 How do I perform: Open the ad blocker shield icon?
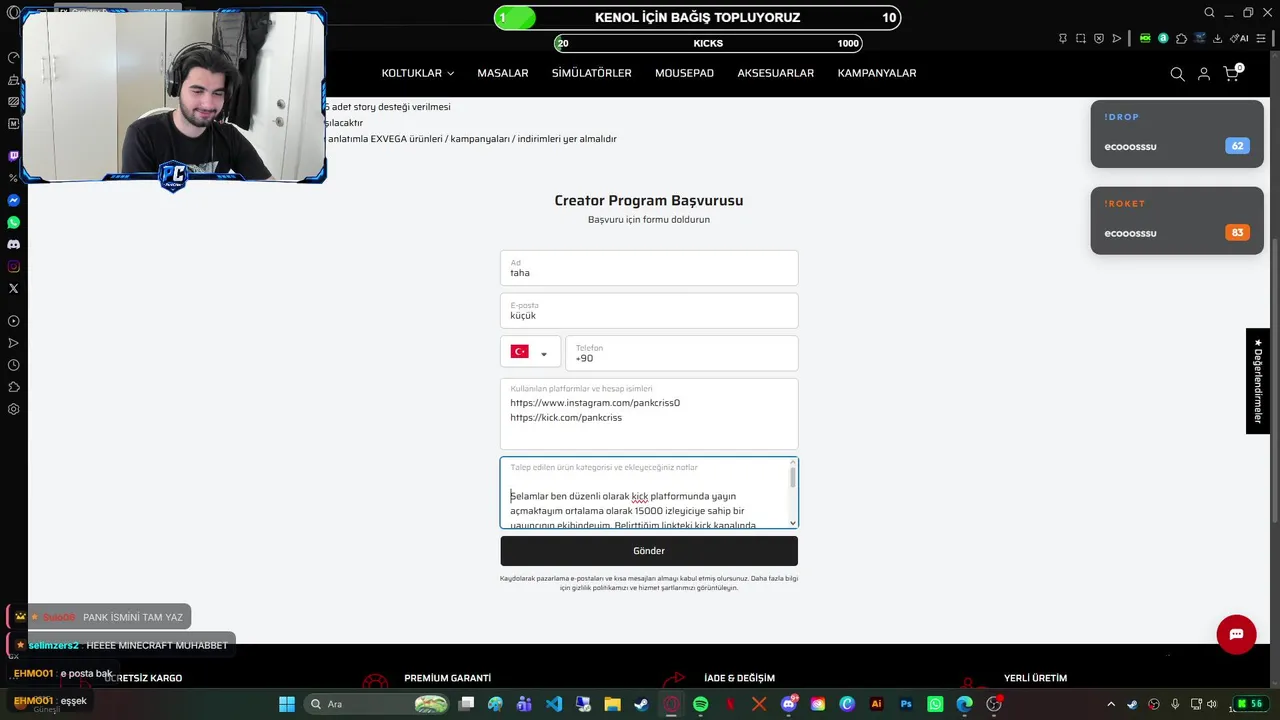point(1099,38)
